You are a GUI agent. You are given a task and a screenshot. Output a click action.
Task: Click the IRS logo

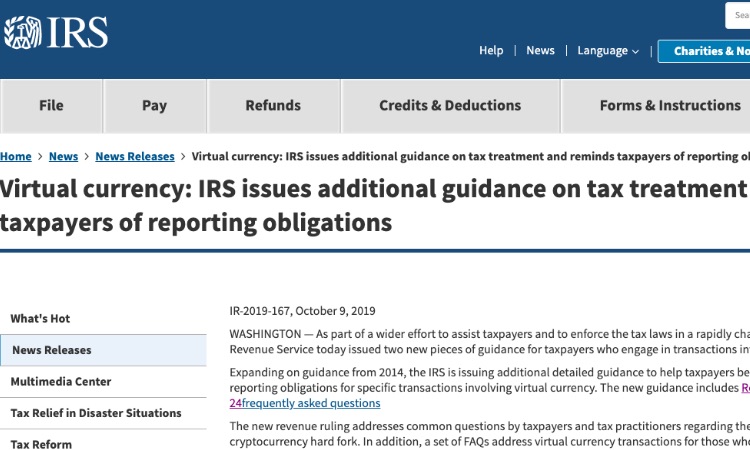tap(56, 33)
